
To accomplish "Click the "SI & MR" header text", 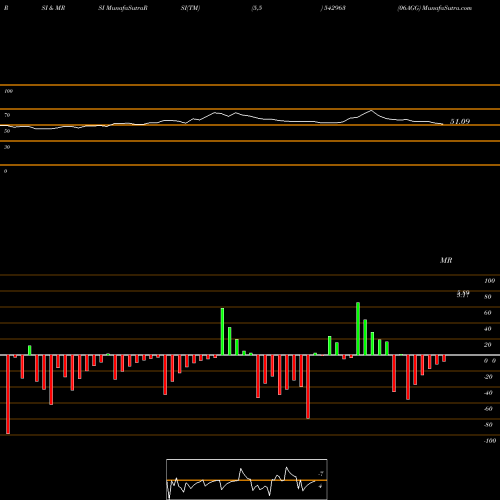I will coord(53,8).
